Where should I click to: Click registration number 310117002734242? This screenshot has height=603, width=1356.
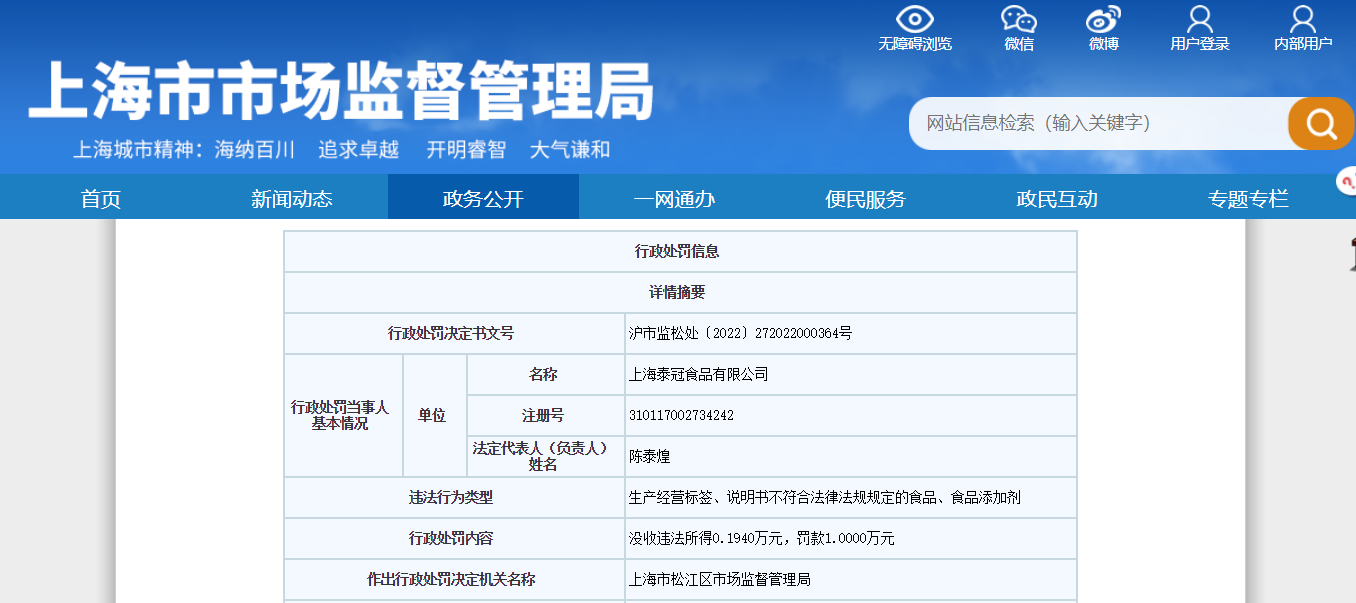point(681,415)
